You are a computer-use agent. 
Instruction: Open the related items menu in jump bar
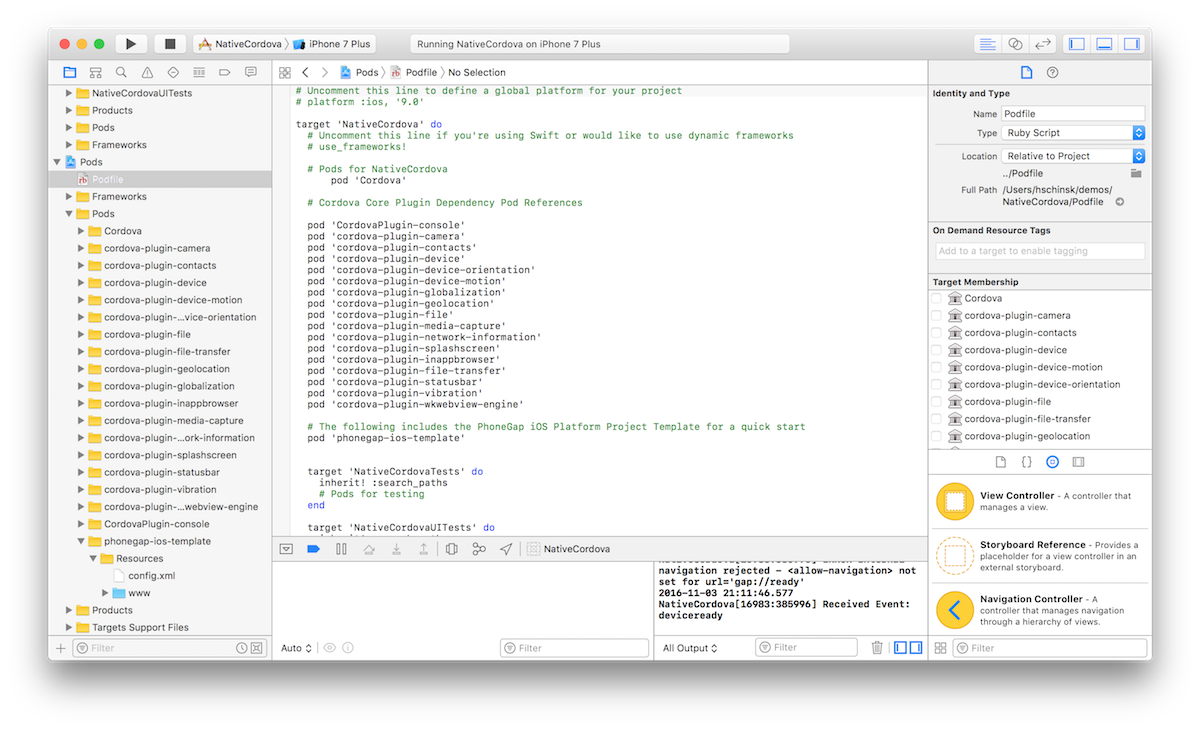pyautogui.click(x=285, y=72)
